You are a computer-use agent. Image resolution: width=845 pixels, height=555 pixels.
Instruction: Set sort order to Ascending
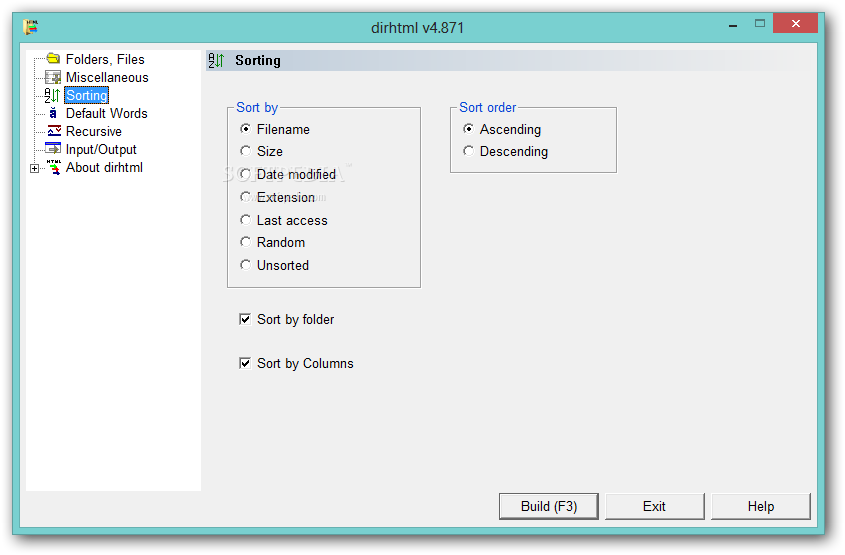click(502, 129)
